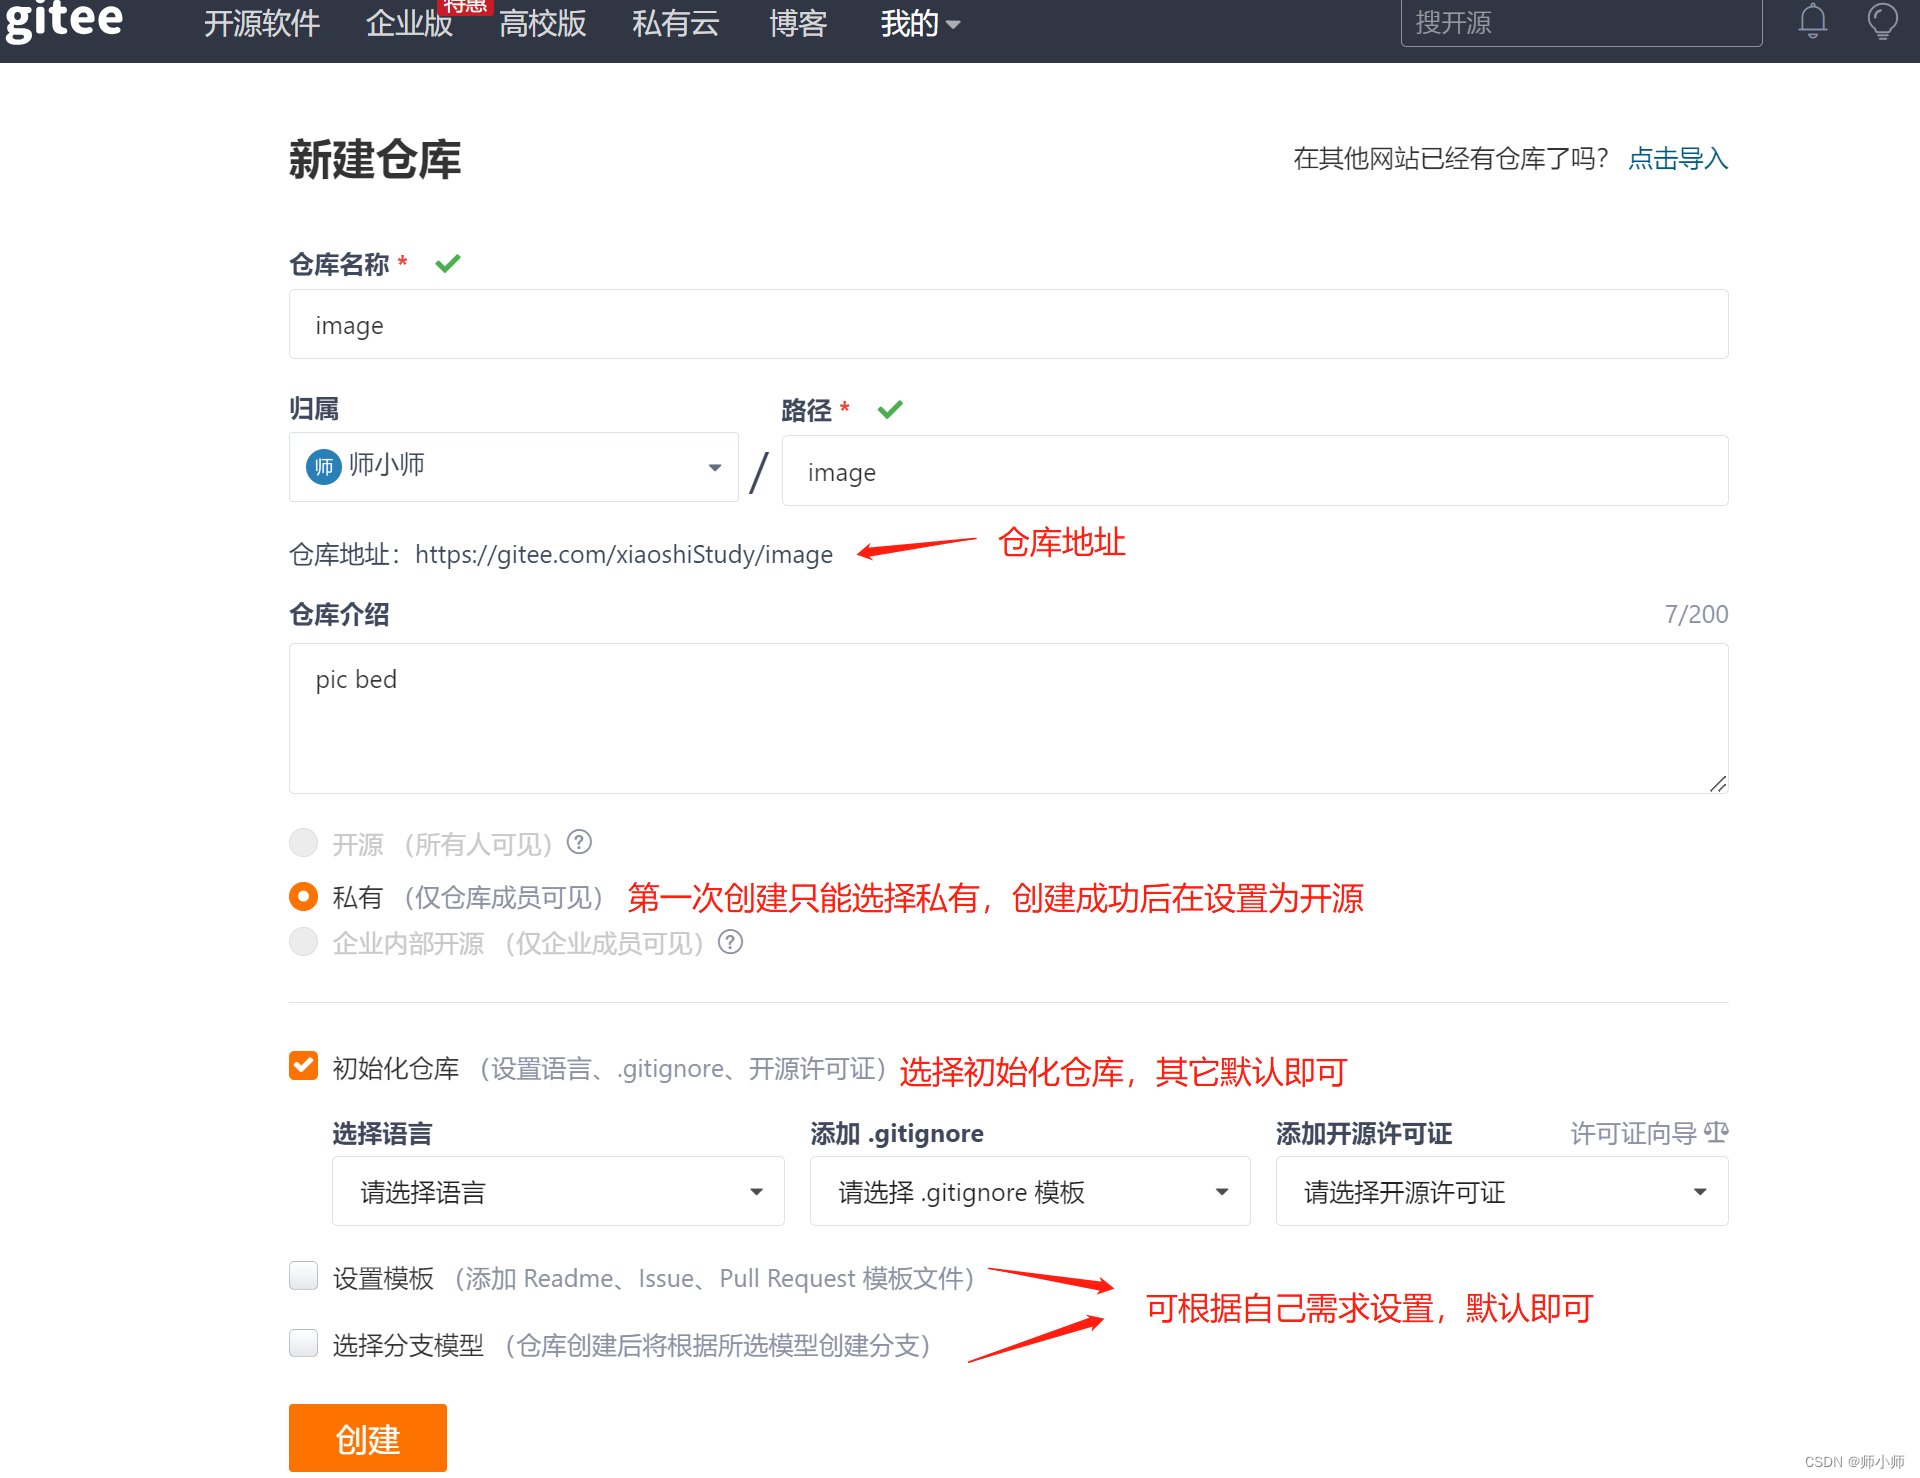Open the 请选择语言 dropdown
Screen dimensions: 1920x1478
pos(558,1191)
